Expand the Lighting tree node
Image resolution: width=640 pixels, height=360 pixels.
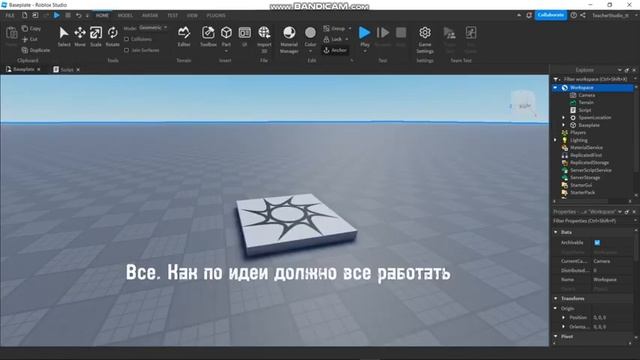tap(555, 140)
